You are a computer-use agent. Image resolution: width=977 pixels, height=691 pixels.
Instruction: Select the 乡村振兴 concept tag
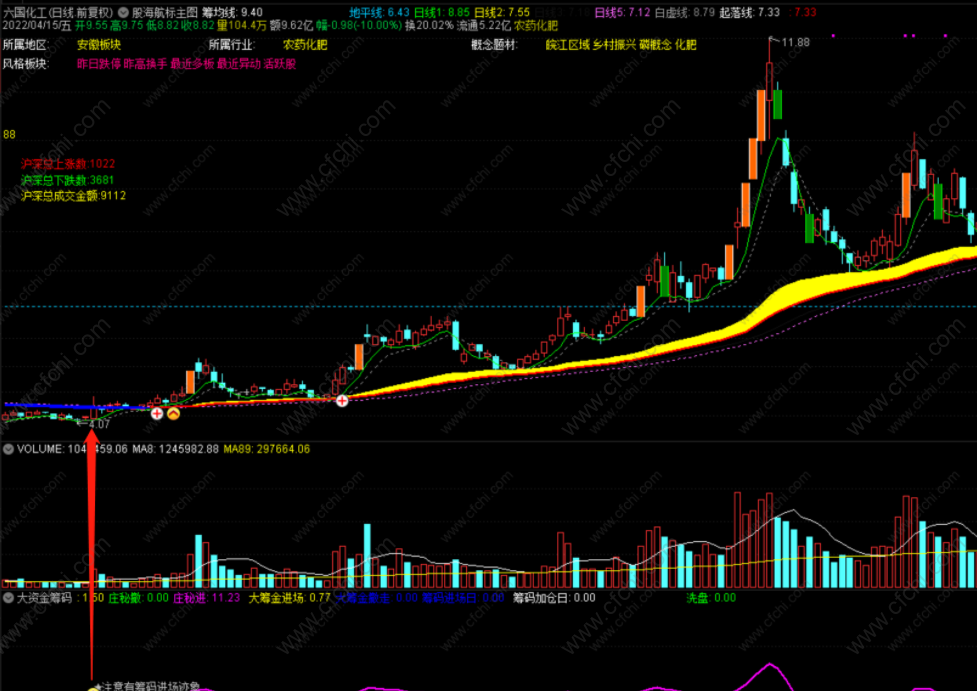click(x=612, y=45)
